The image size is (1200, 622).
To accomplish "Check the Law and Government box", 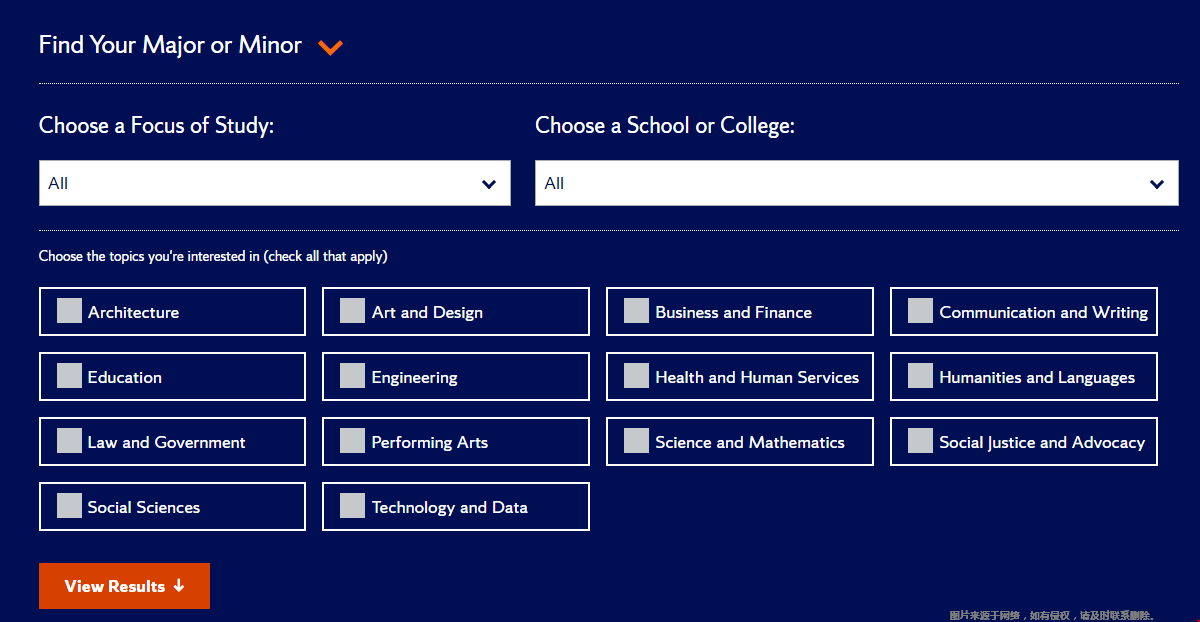I will (69, 441).
